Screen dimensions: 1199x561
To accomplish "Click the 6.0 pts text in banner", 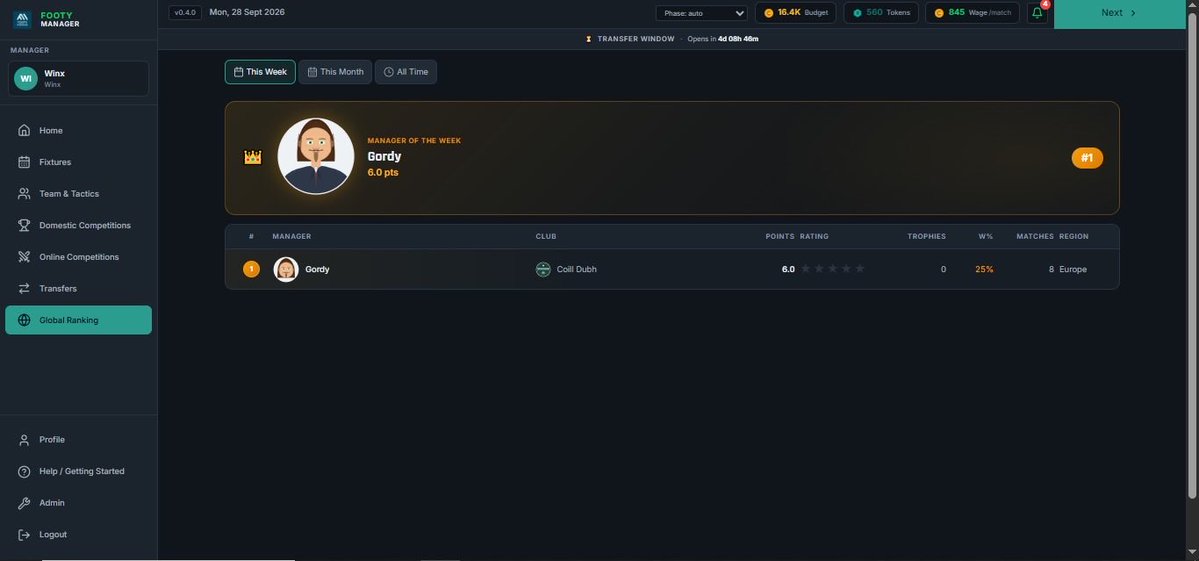I will (x=382, y=173).
